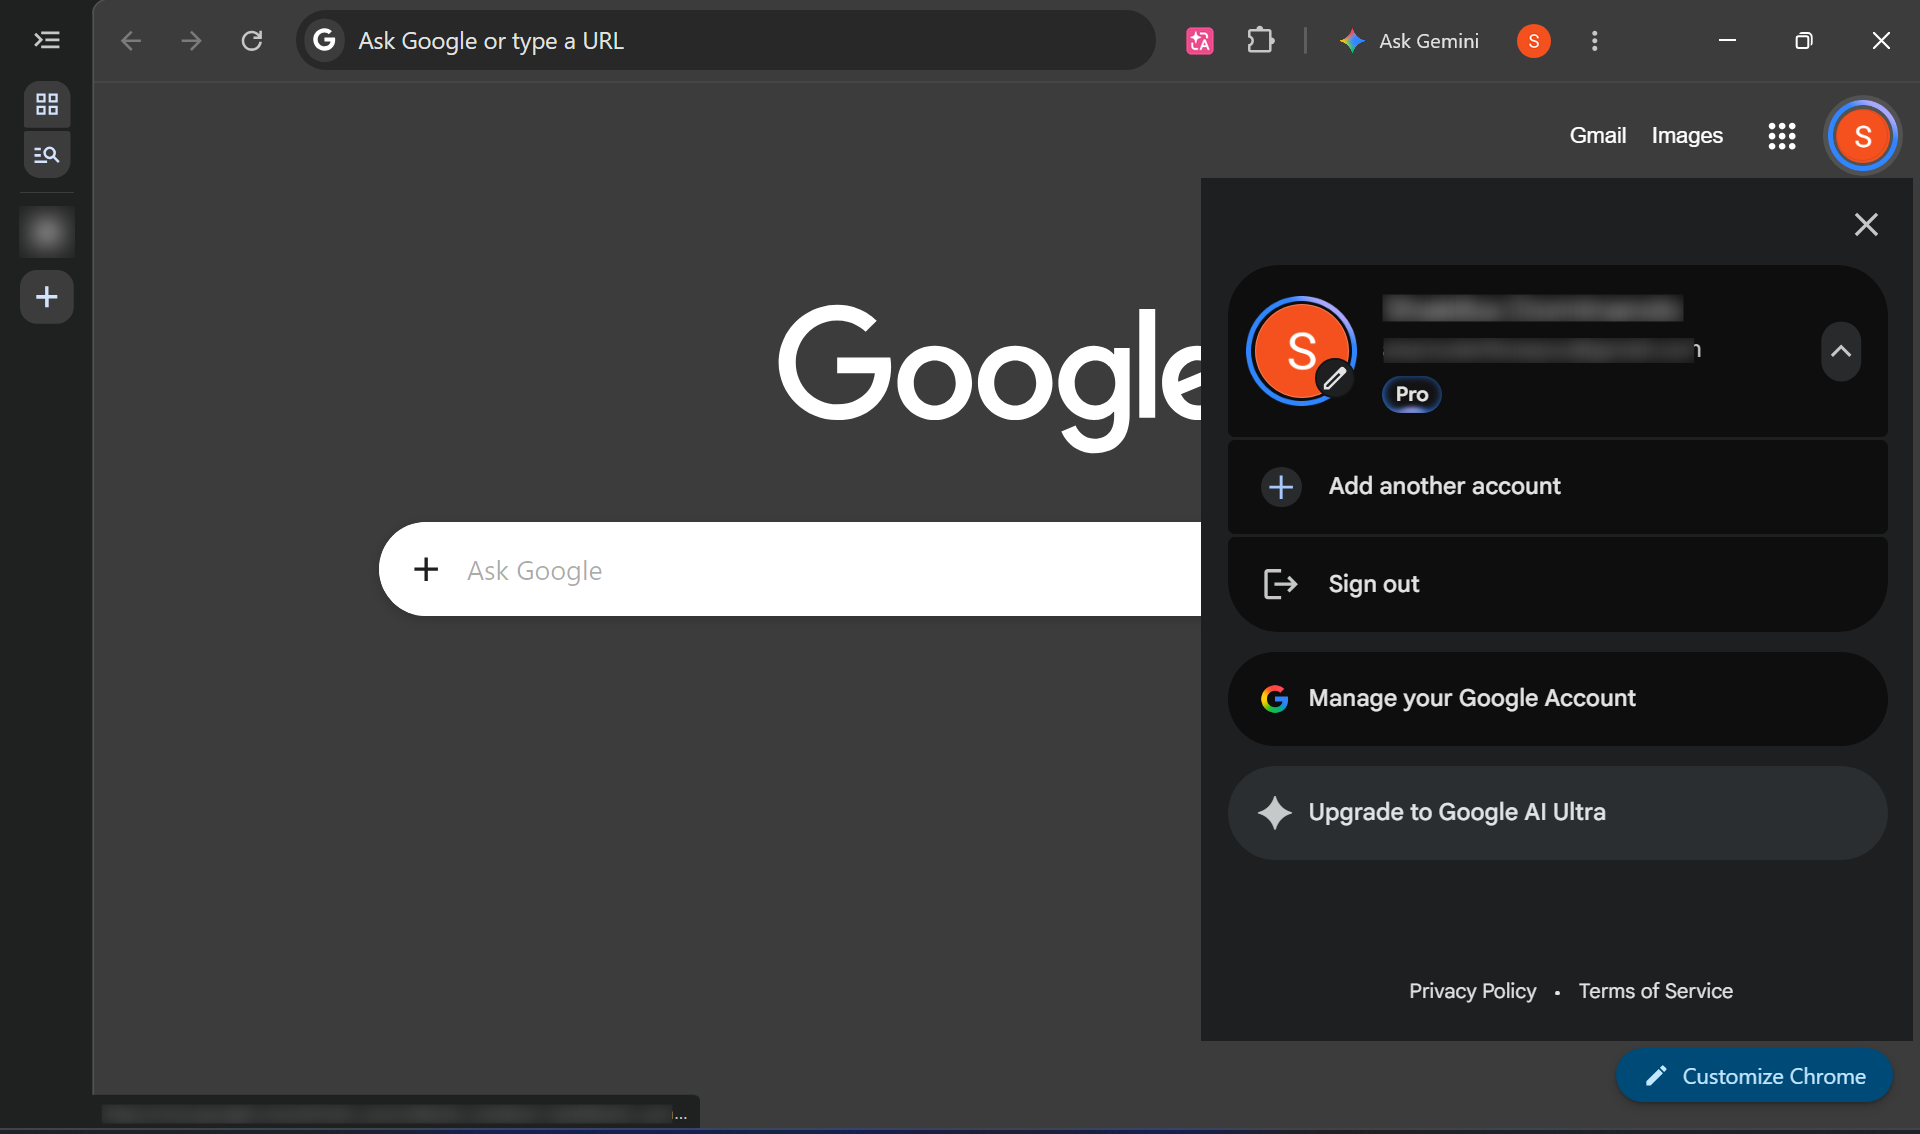Image resolution: width=1920 pixels, height=1134 pixels.
Task: Click Customize Chrome button
Action: coord(1755,1076)
